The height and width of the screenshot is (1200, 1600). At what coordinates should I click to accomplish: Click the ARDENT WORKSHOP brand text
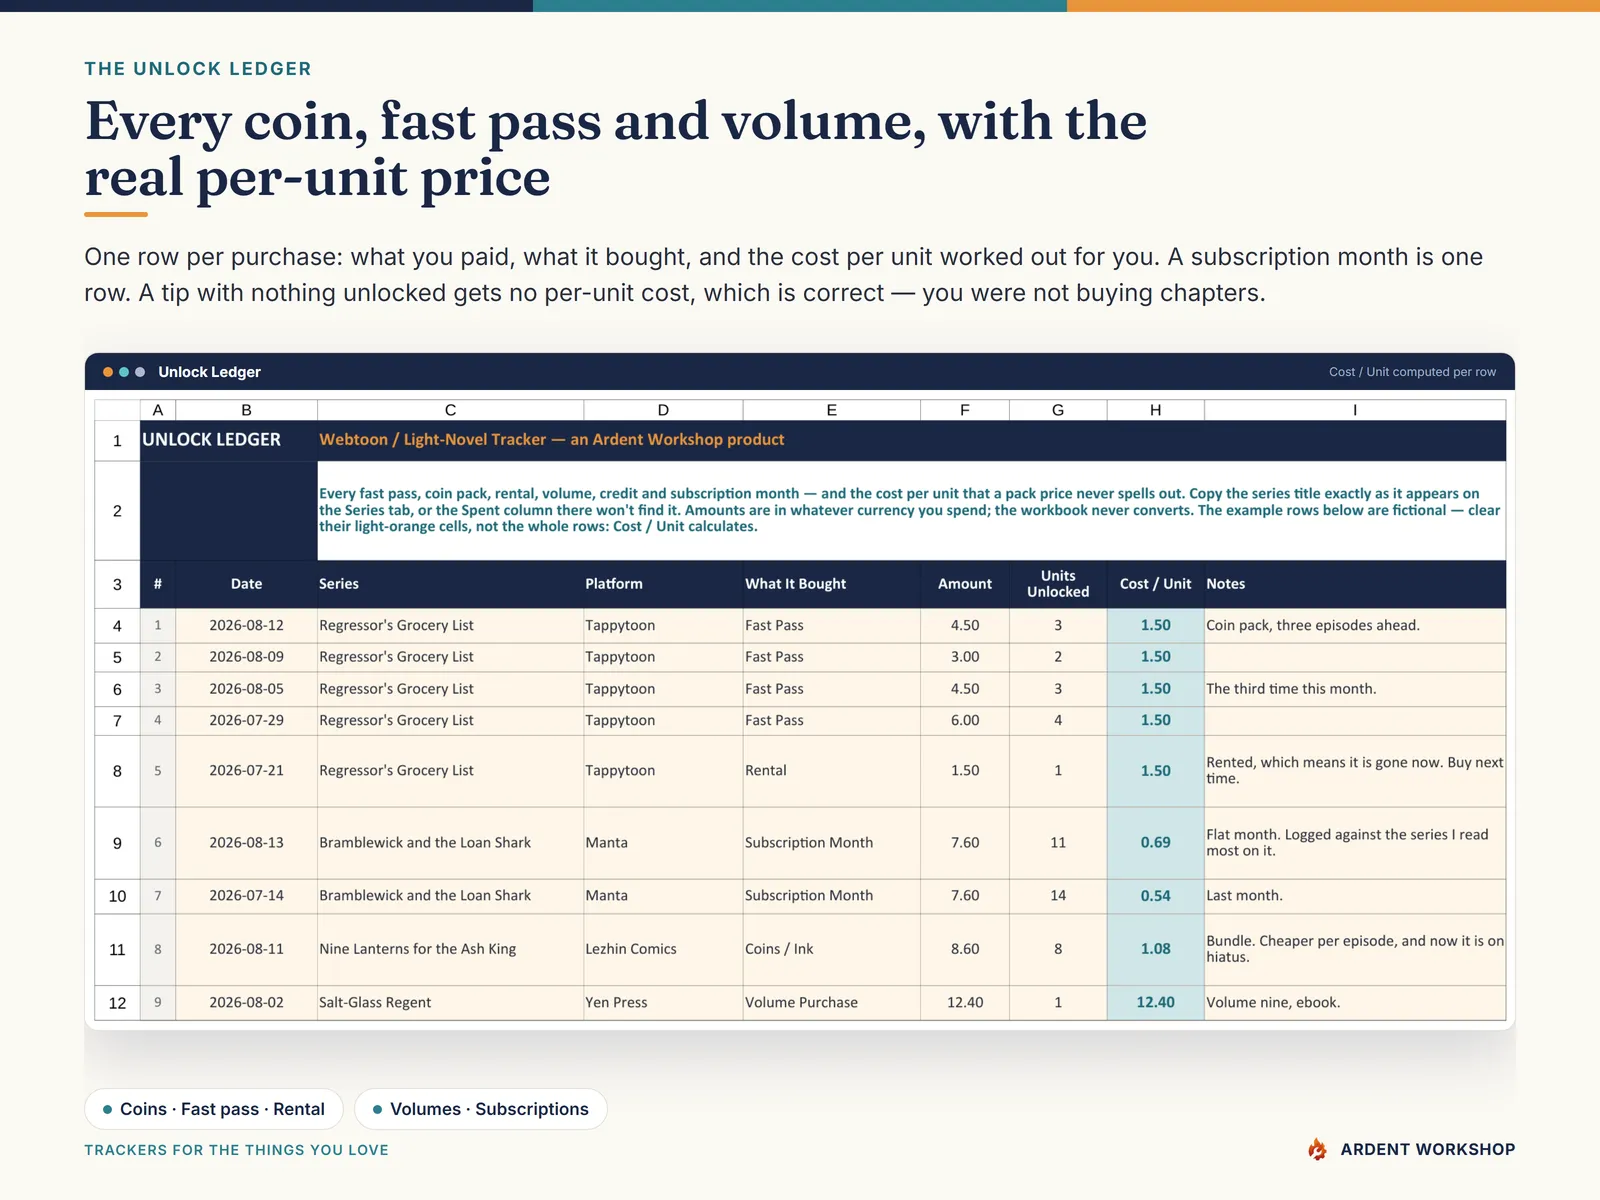pos(1427,1149)
